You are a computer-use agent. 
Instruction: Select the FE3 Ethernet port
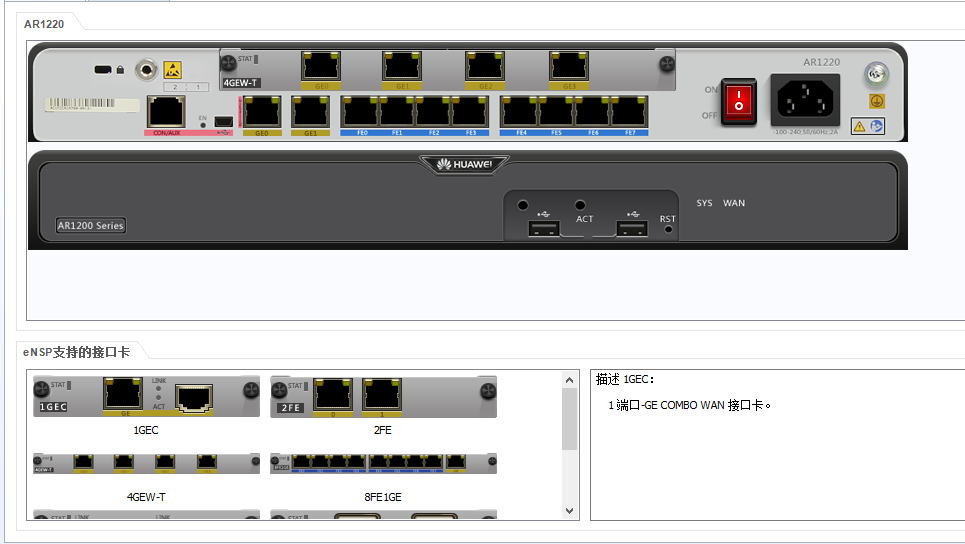point(470,112)
